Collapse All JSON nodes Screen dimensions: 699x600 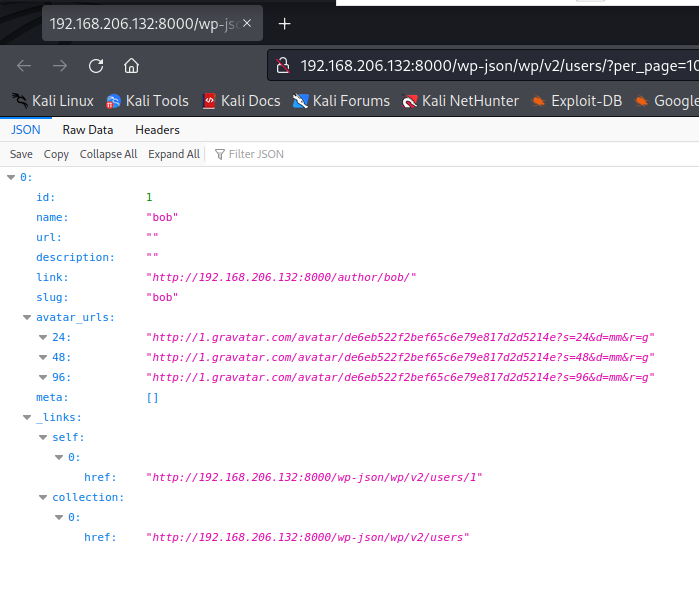[x=108, y=154]
